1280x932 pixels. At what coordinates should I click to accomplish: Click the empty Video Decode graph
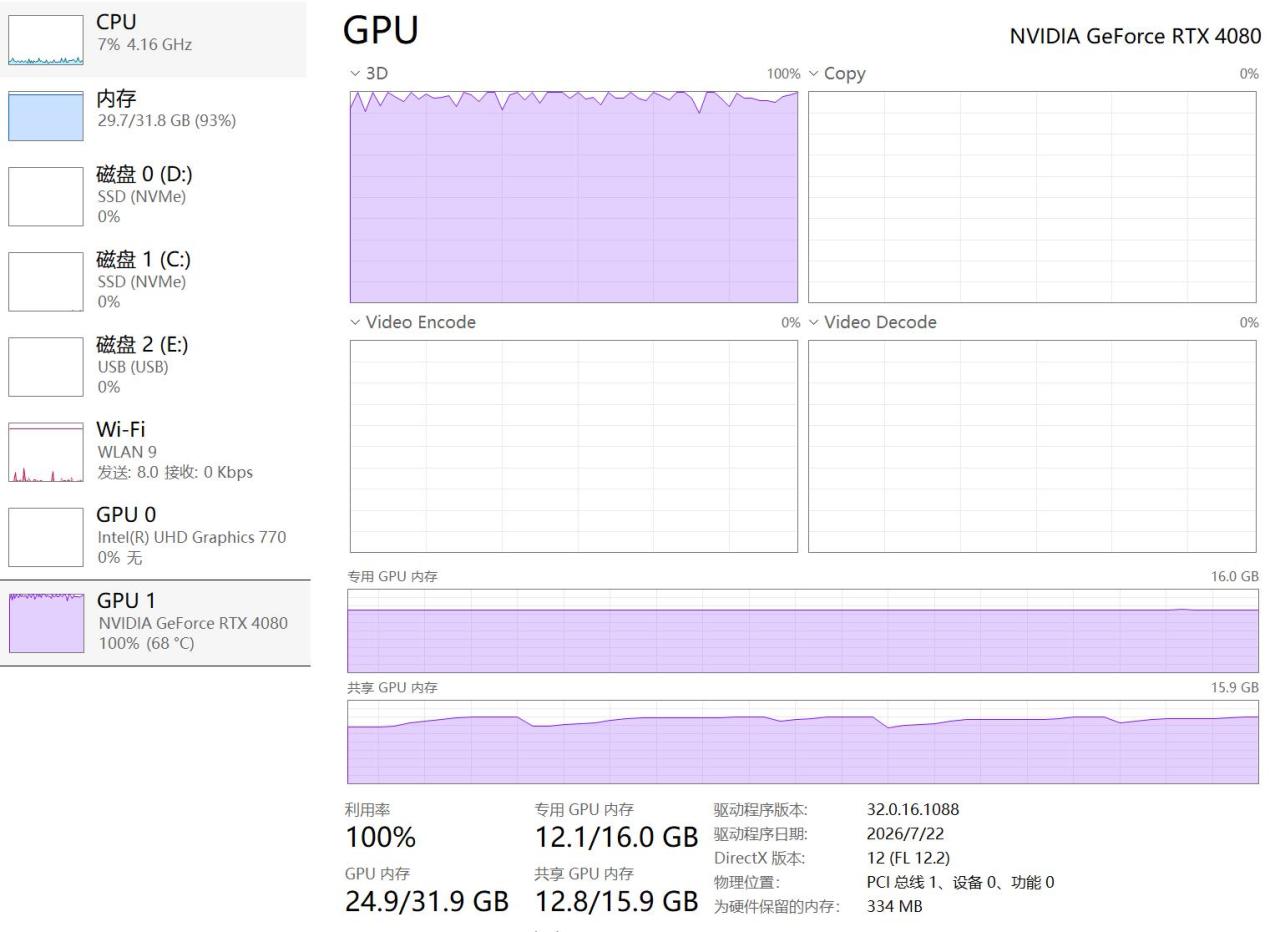pos(1032,446)
